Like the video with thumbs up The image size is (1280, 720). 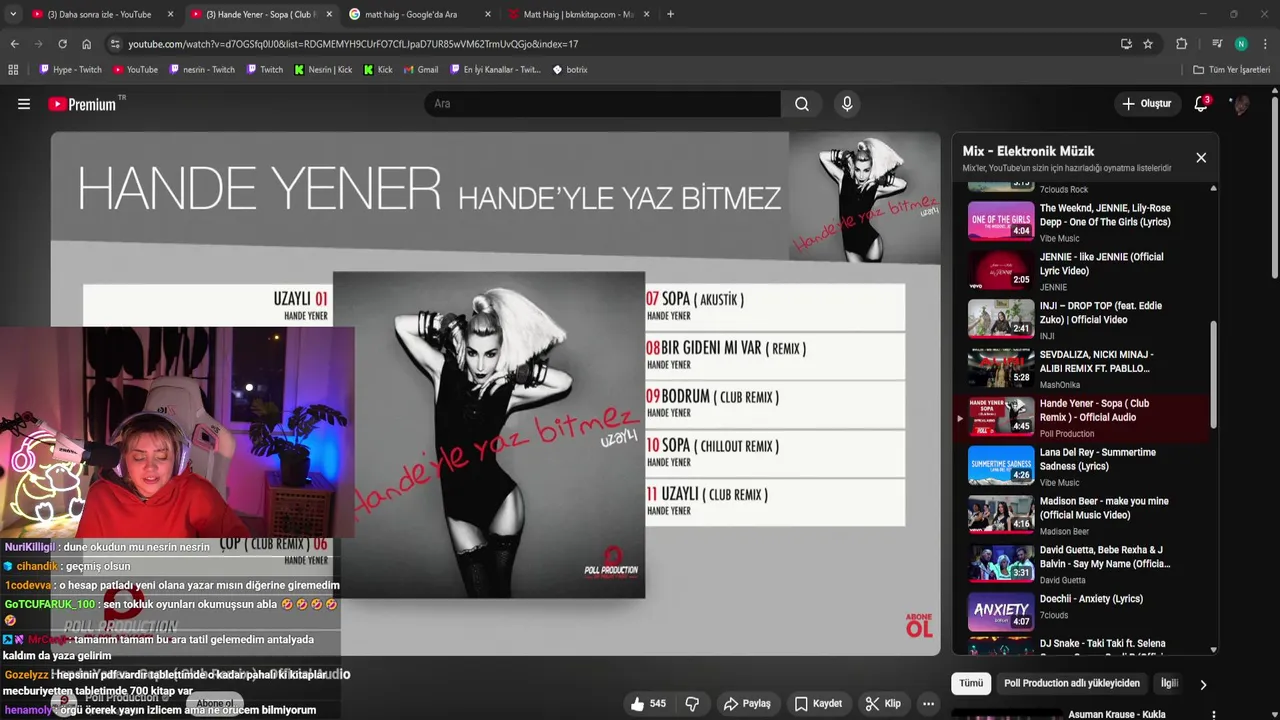[x=648, y=704]
